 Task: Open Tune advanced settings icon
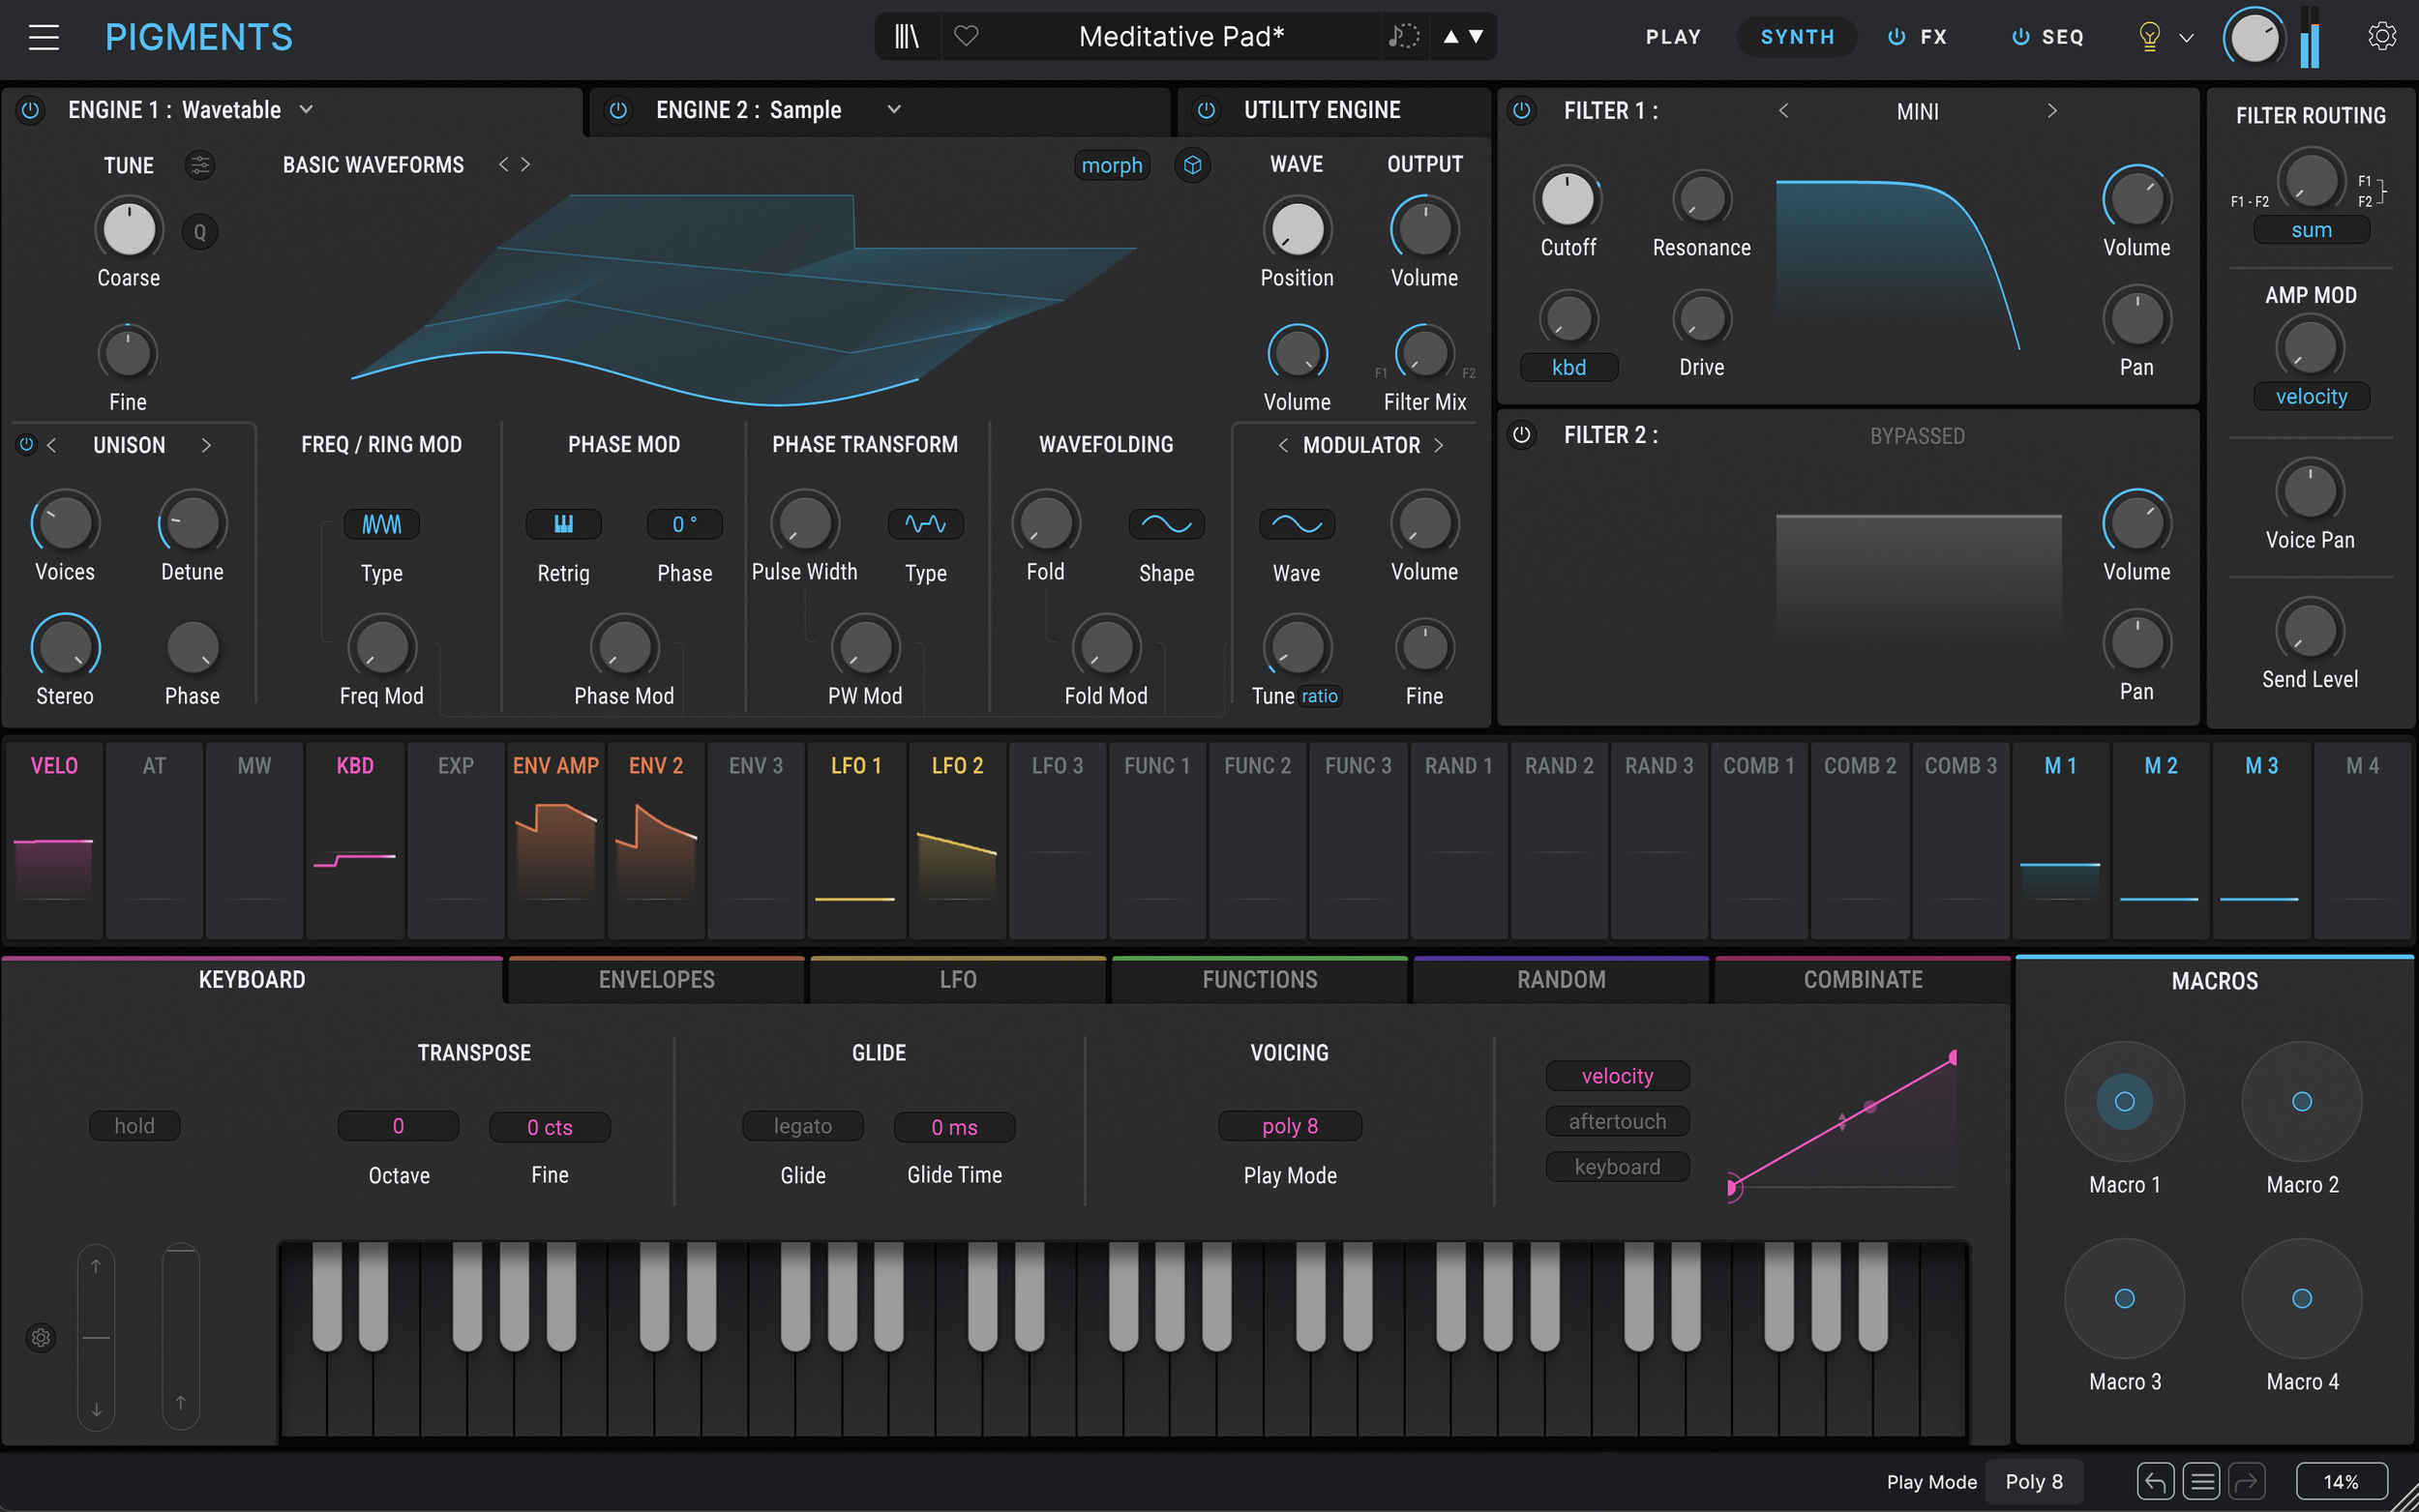coord(200,165)
